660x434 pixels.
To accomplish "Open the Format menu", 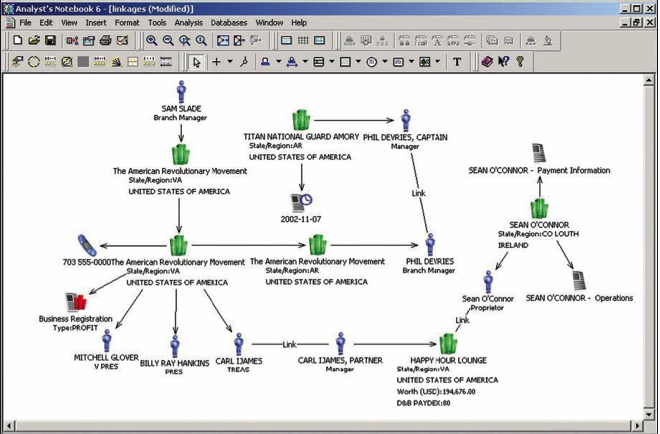I will (x=127, y=23).
